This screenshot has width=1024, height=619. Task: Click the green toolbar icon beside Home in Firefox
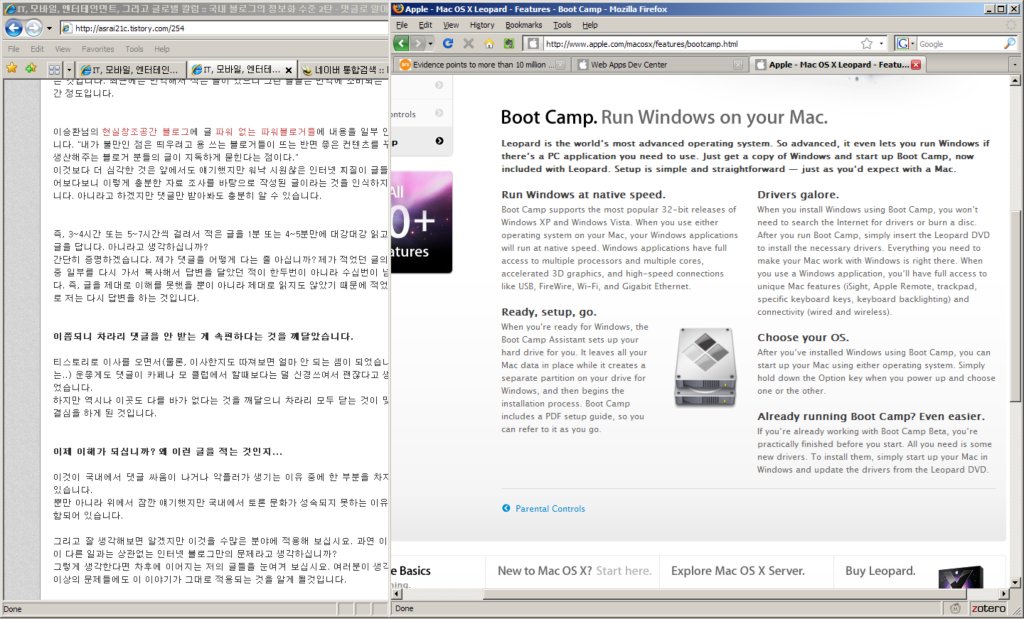click(x=509, y=44)
